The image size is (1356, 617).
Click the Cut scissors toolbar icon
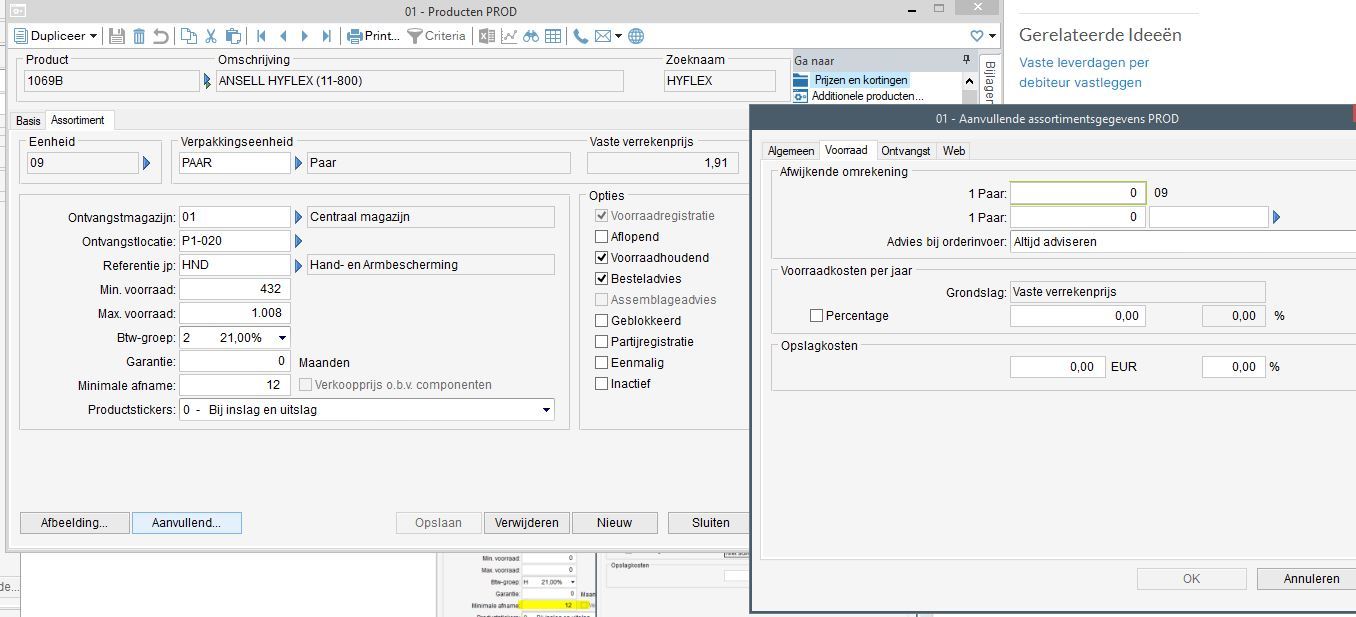[x=211, y=36]
